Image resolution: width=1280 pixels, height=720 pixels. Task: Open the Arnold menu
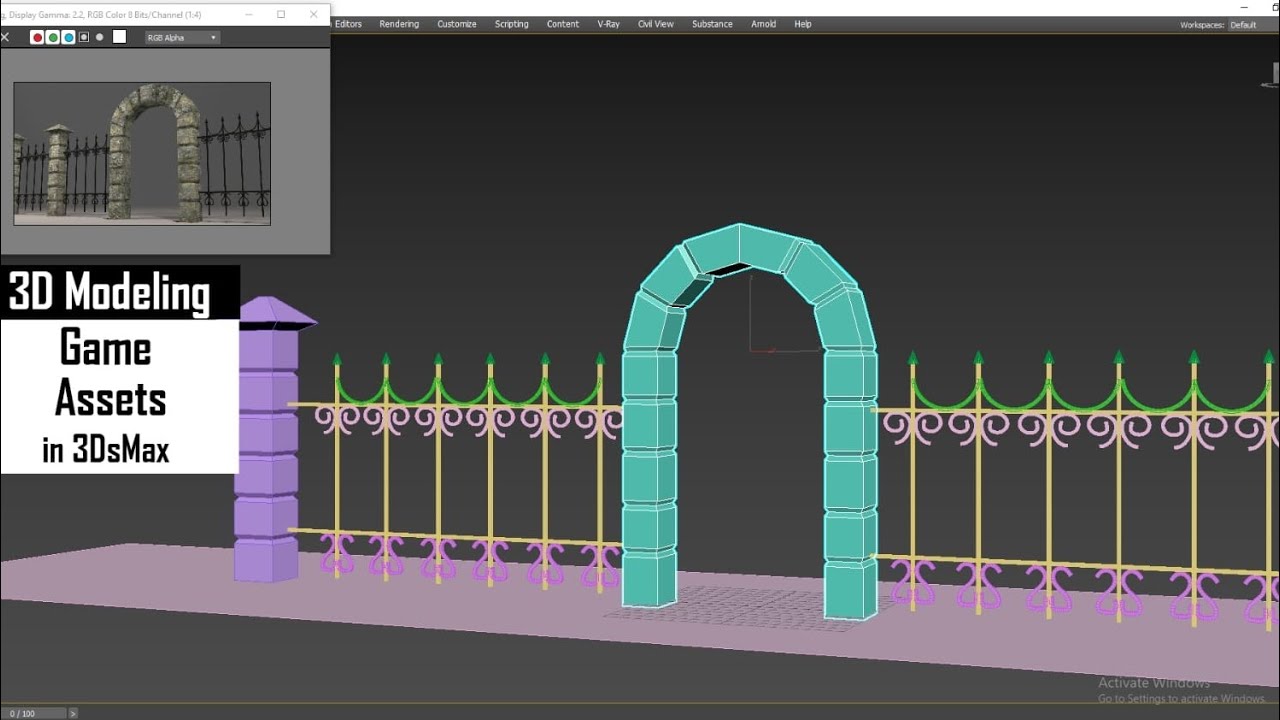click(x=763, y=24)
